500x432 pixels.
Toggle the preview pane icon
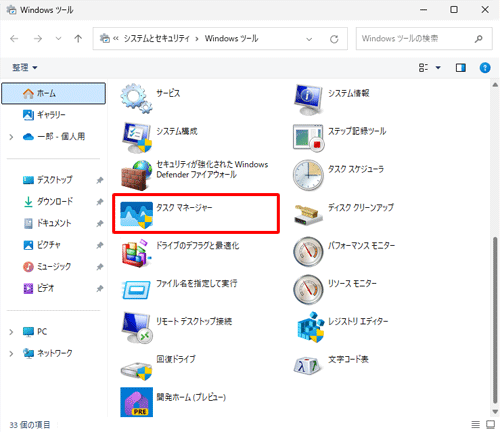(461, 68)
